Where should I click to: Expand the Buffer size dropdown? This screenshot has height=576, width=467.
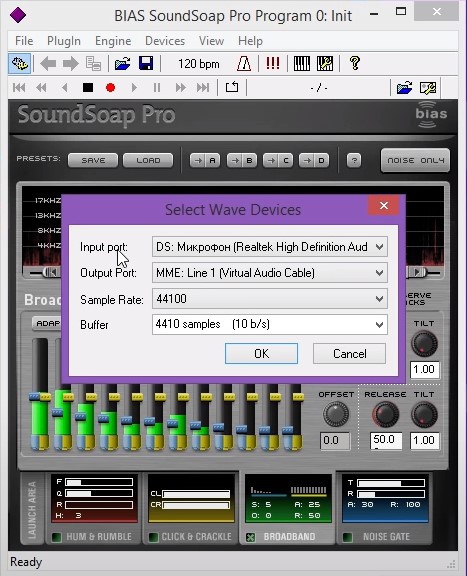(270, 324)
